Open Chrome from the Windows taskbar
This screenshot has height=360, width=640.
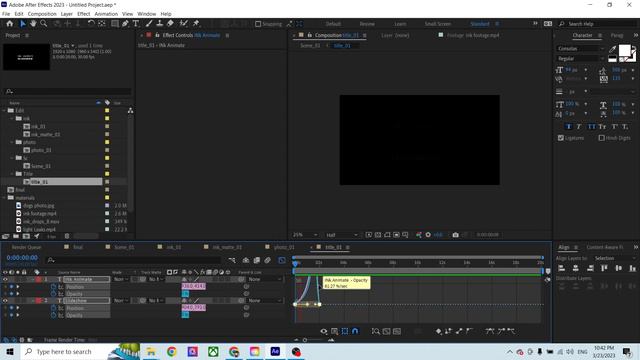coord(172,351)
